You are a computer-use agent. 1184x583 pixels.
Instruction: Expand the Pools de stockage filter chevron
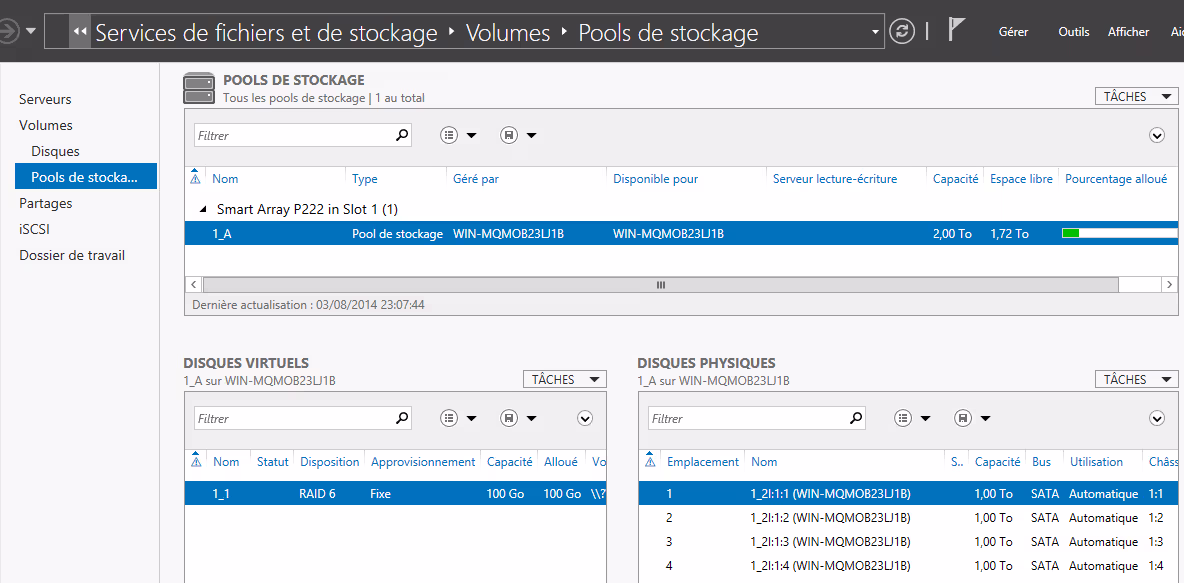pyautogui.click(x=1157, y=135)
